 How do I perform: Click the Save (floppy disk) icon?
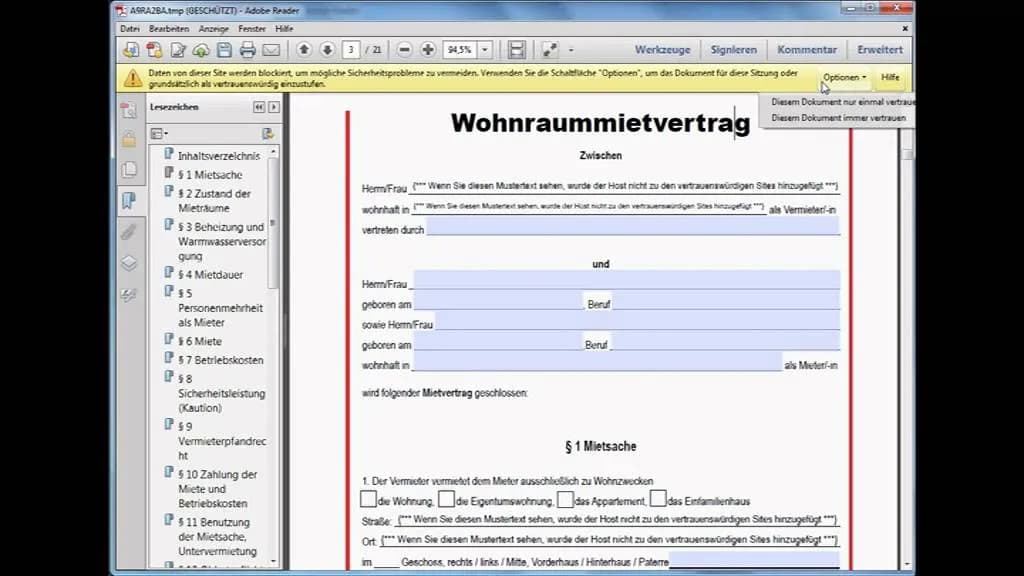click(224, 50)
